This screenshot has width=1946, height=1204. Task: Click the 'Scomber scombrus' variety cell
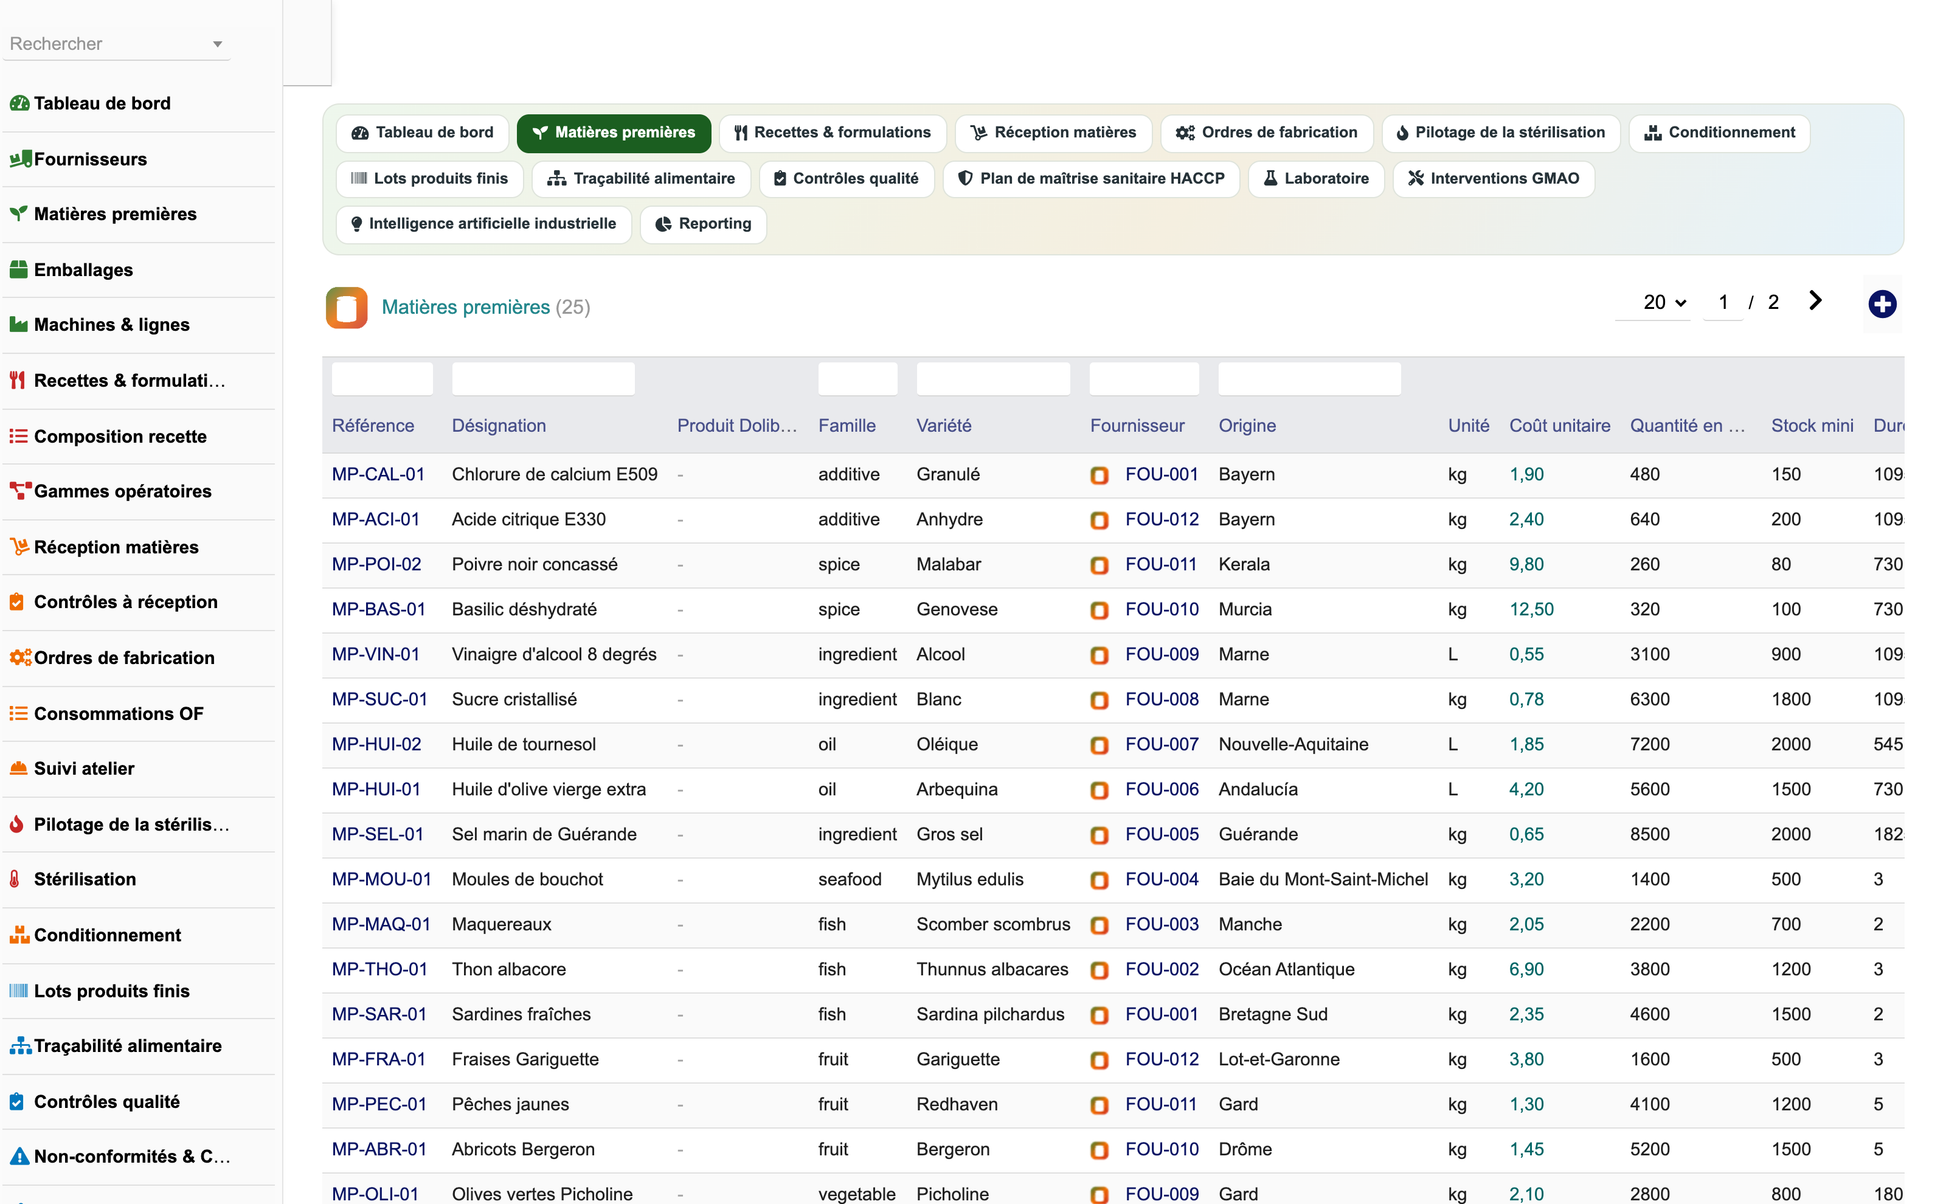click(993, 924)
